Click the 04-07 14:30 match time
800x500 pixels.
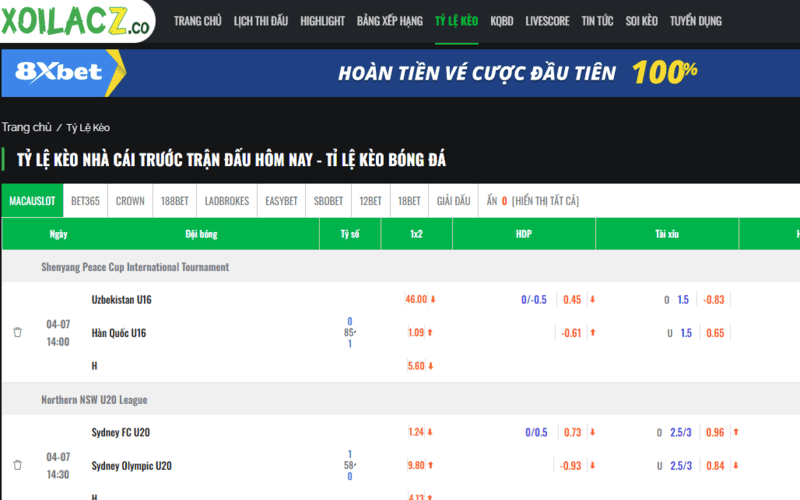[x=58, y=465]
